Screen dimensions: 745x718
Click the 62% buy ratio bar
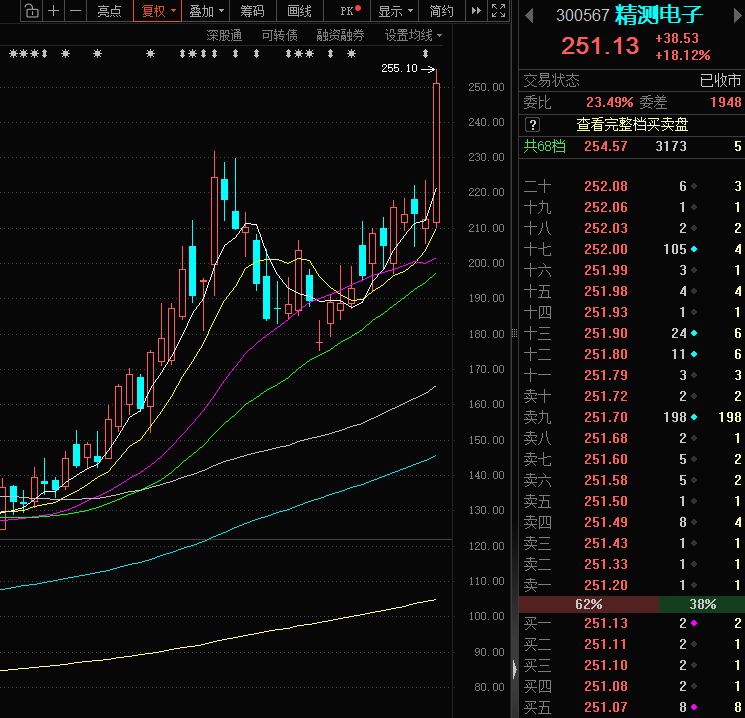(x=589, y=604)
